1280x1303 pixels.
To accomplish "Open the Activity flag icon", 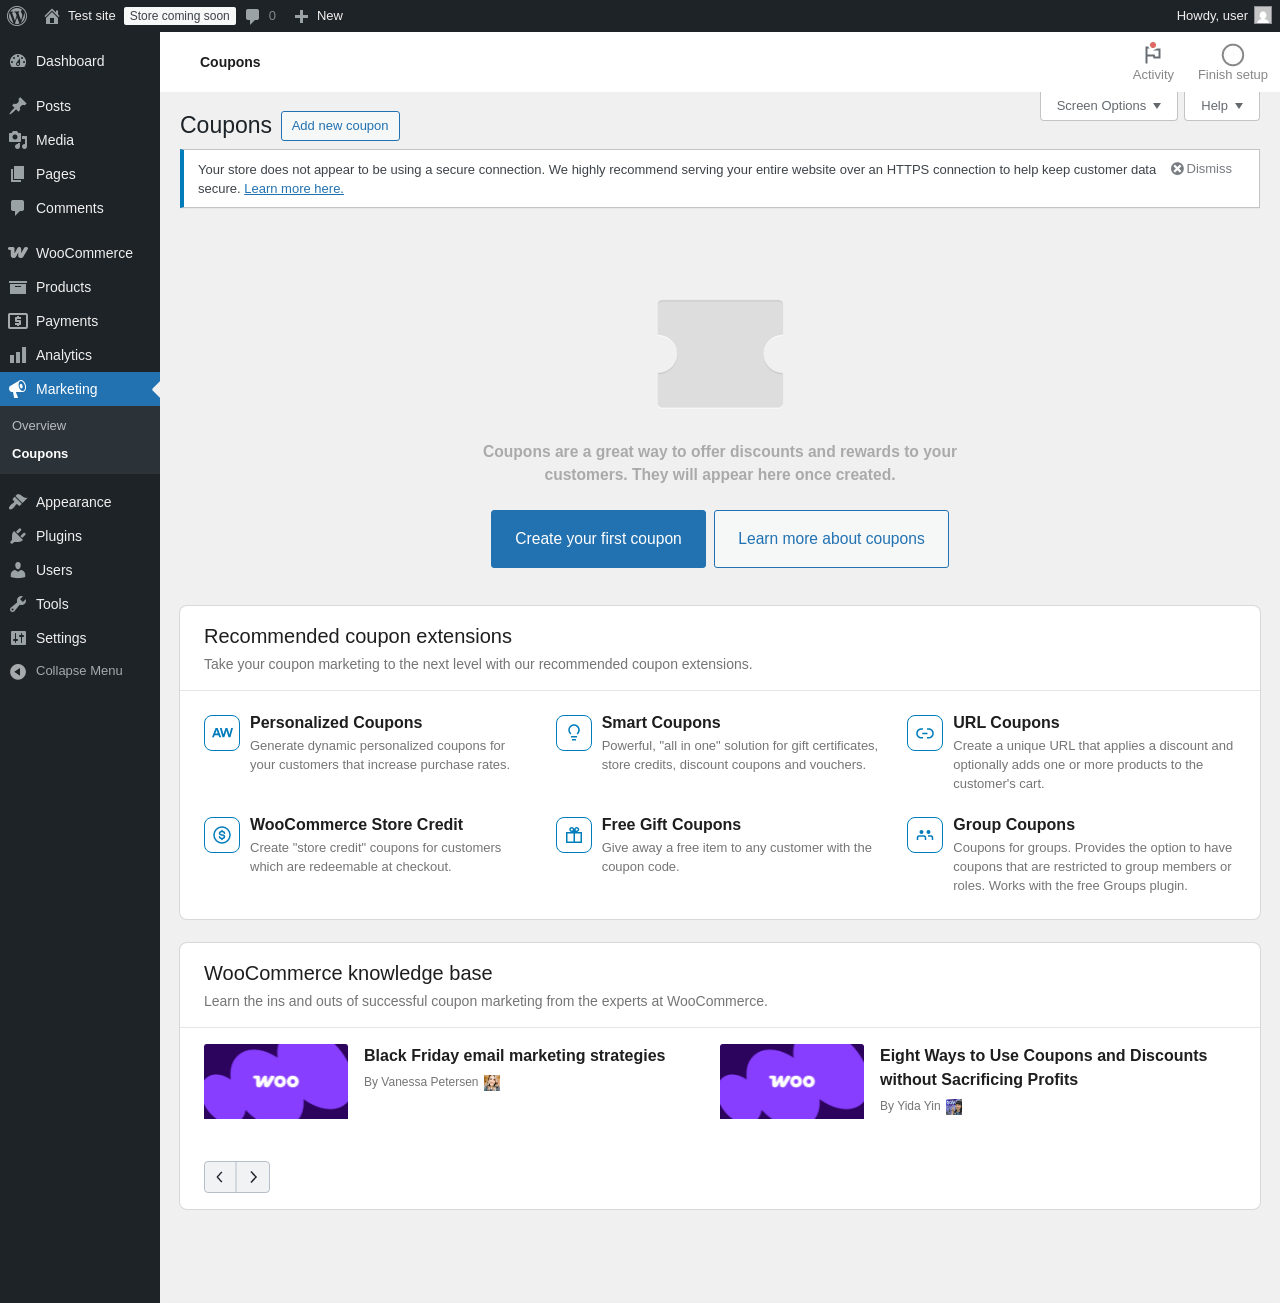I will pyautogui.click(x=1153, y=54).
